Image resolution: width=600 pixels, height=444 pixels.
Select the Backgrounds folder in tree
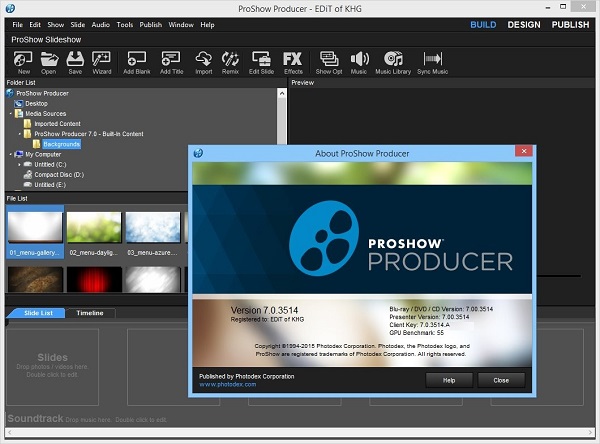pos(61,144)
